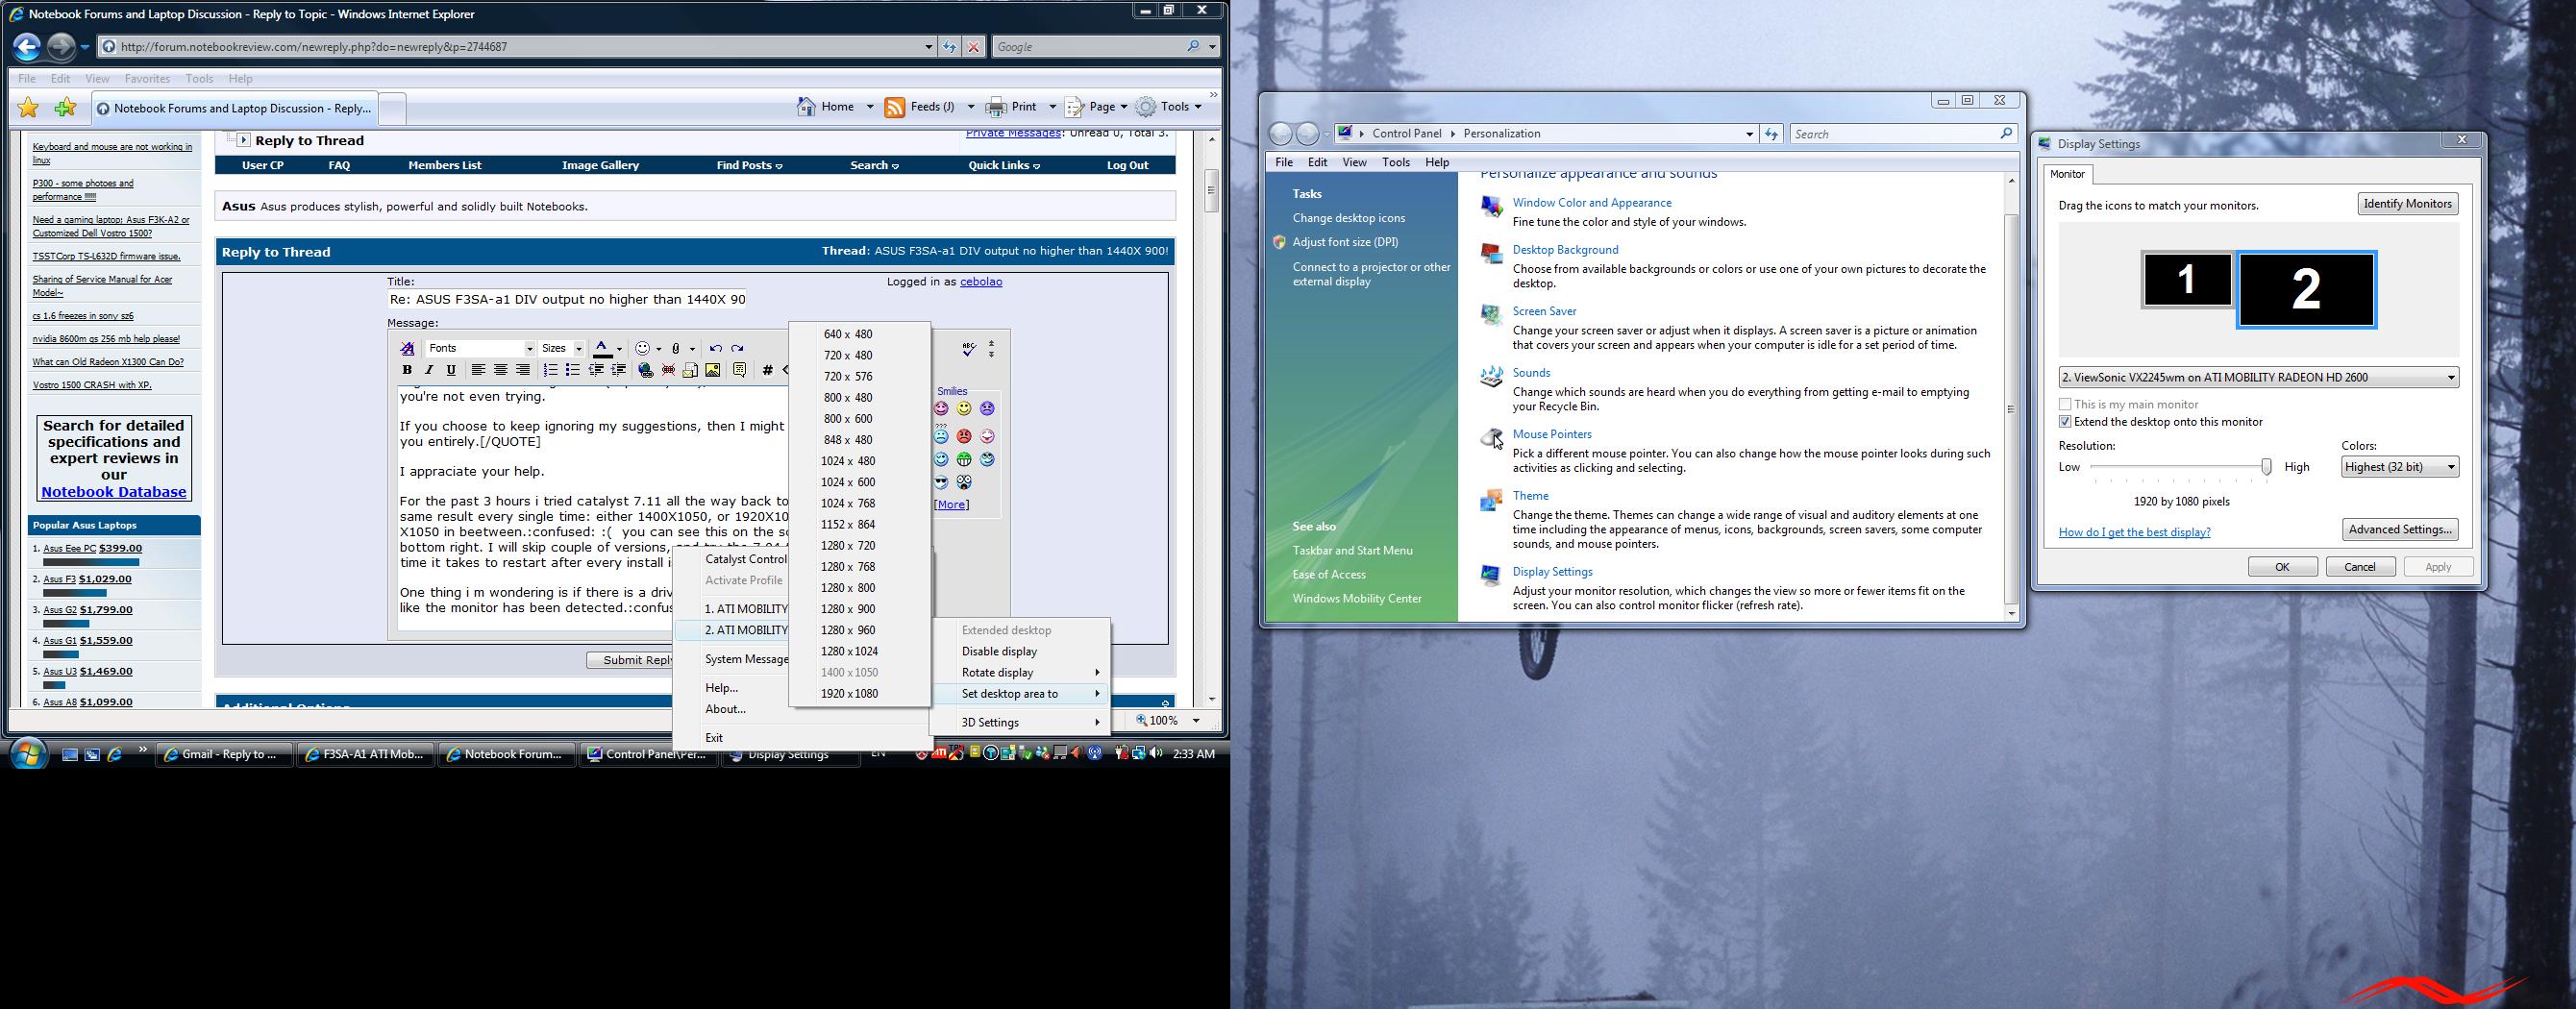The height and width of the screenshot is (1009, 2576).
Task: Select 1280 x 1024 resolution entry
Action: (849, 651)
